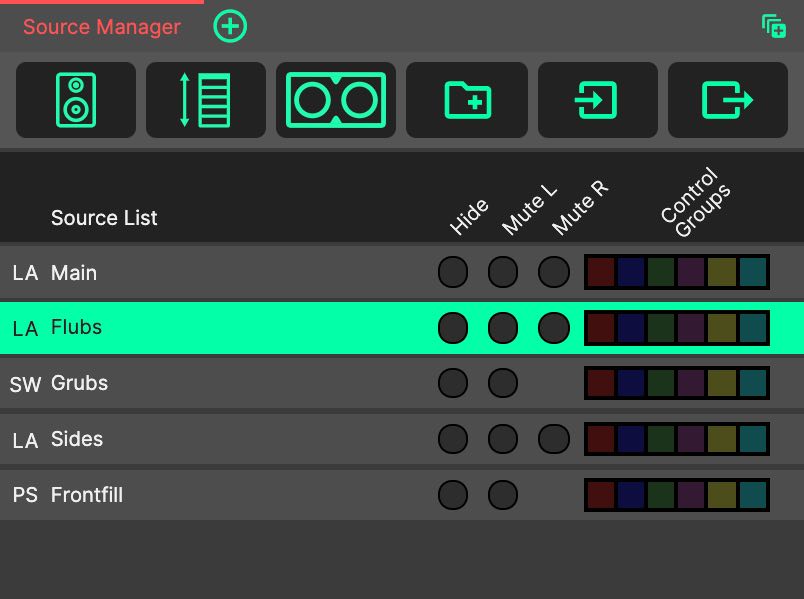Click the import arrow icon button
The width and height of the screenshot is (804, 599).
(598, 100)
